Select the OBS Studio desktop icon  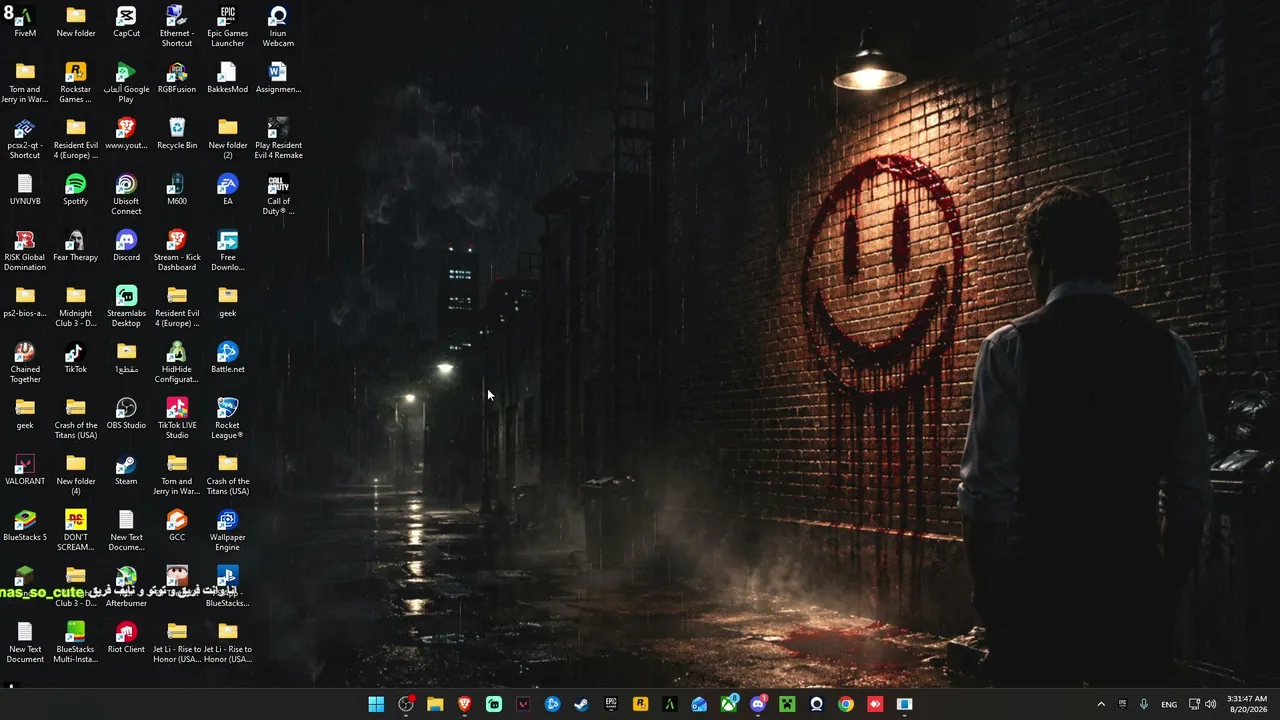[x=126, y=414]
